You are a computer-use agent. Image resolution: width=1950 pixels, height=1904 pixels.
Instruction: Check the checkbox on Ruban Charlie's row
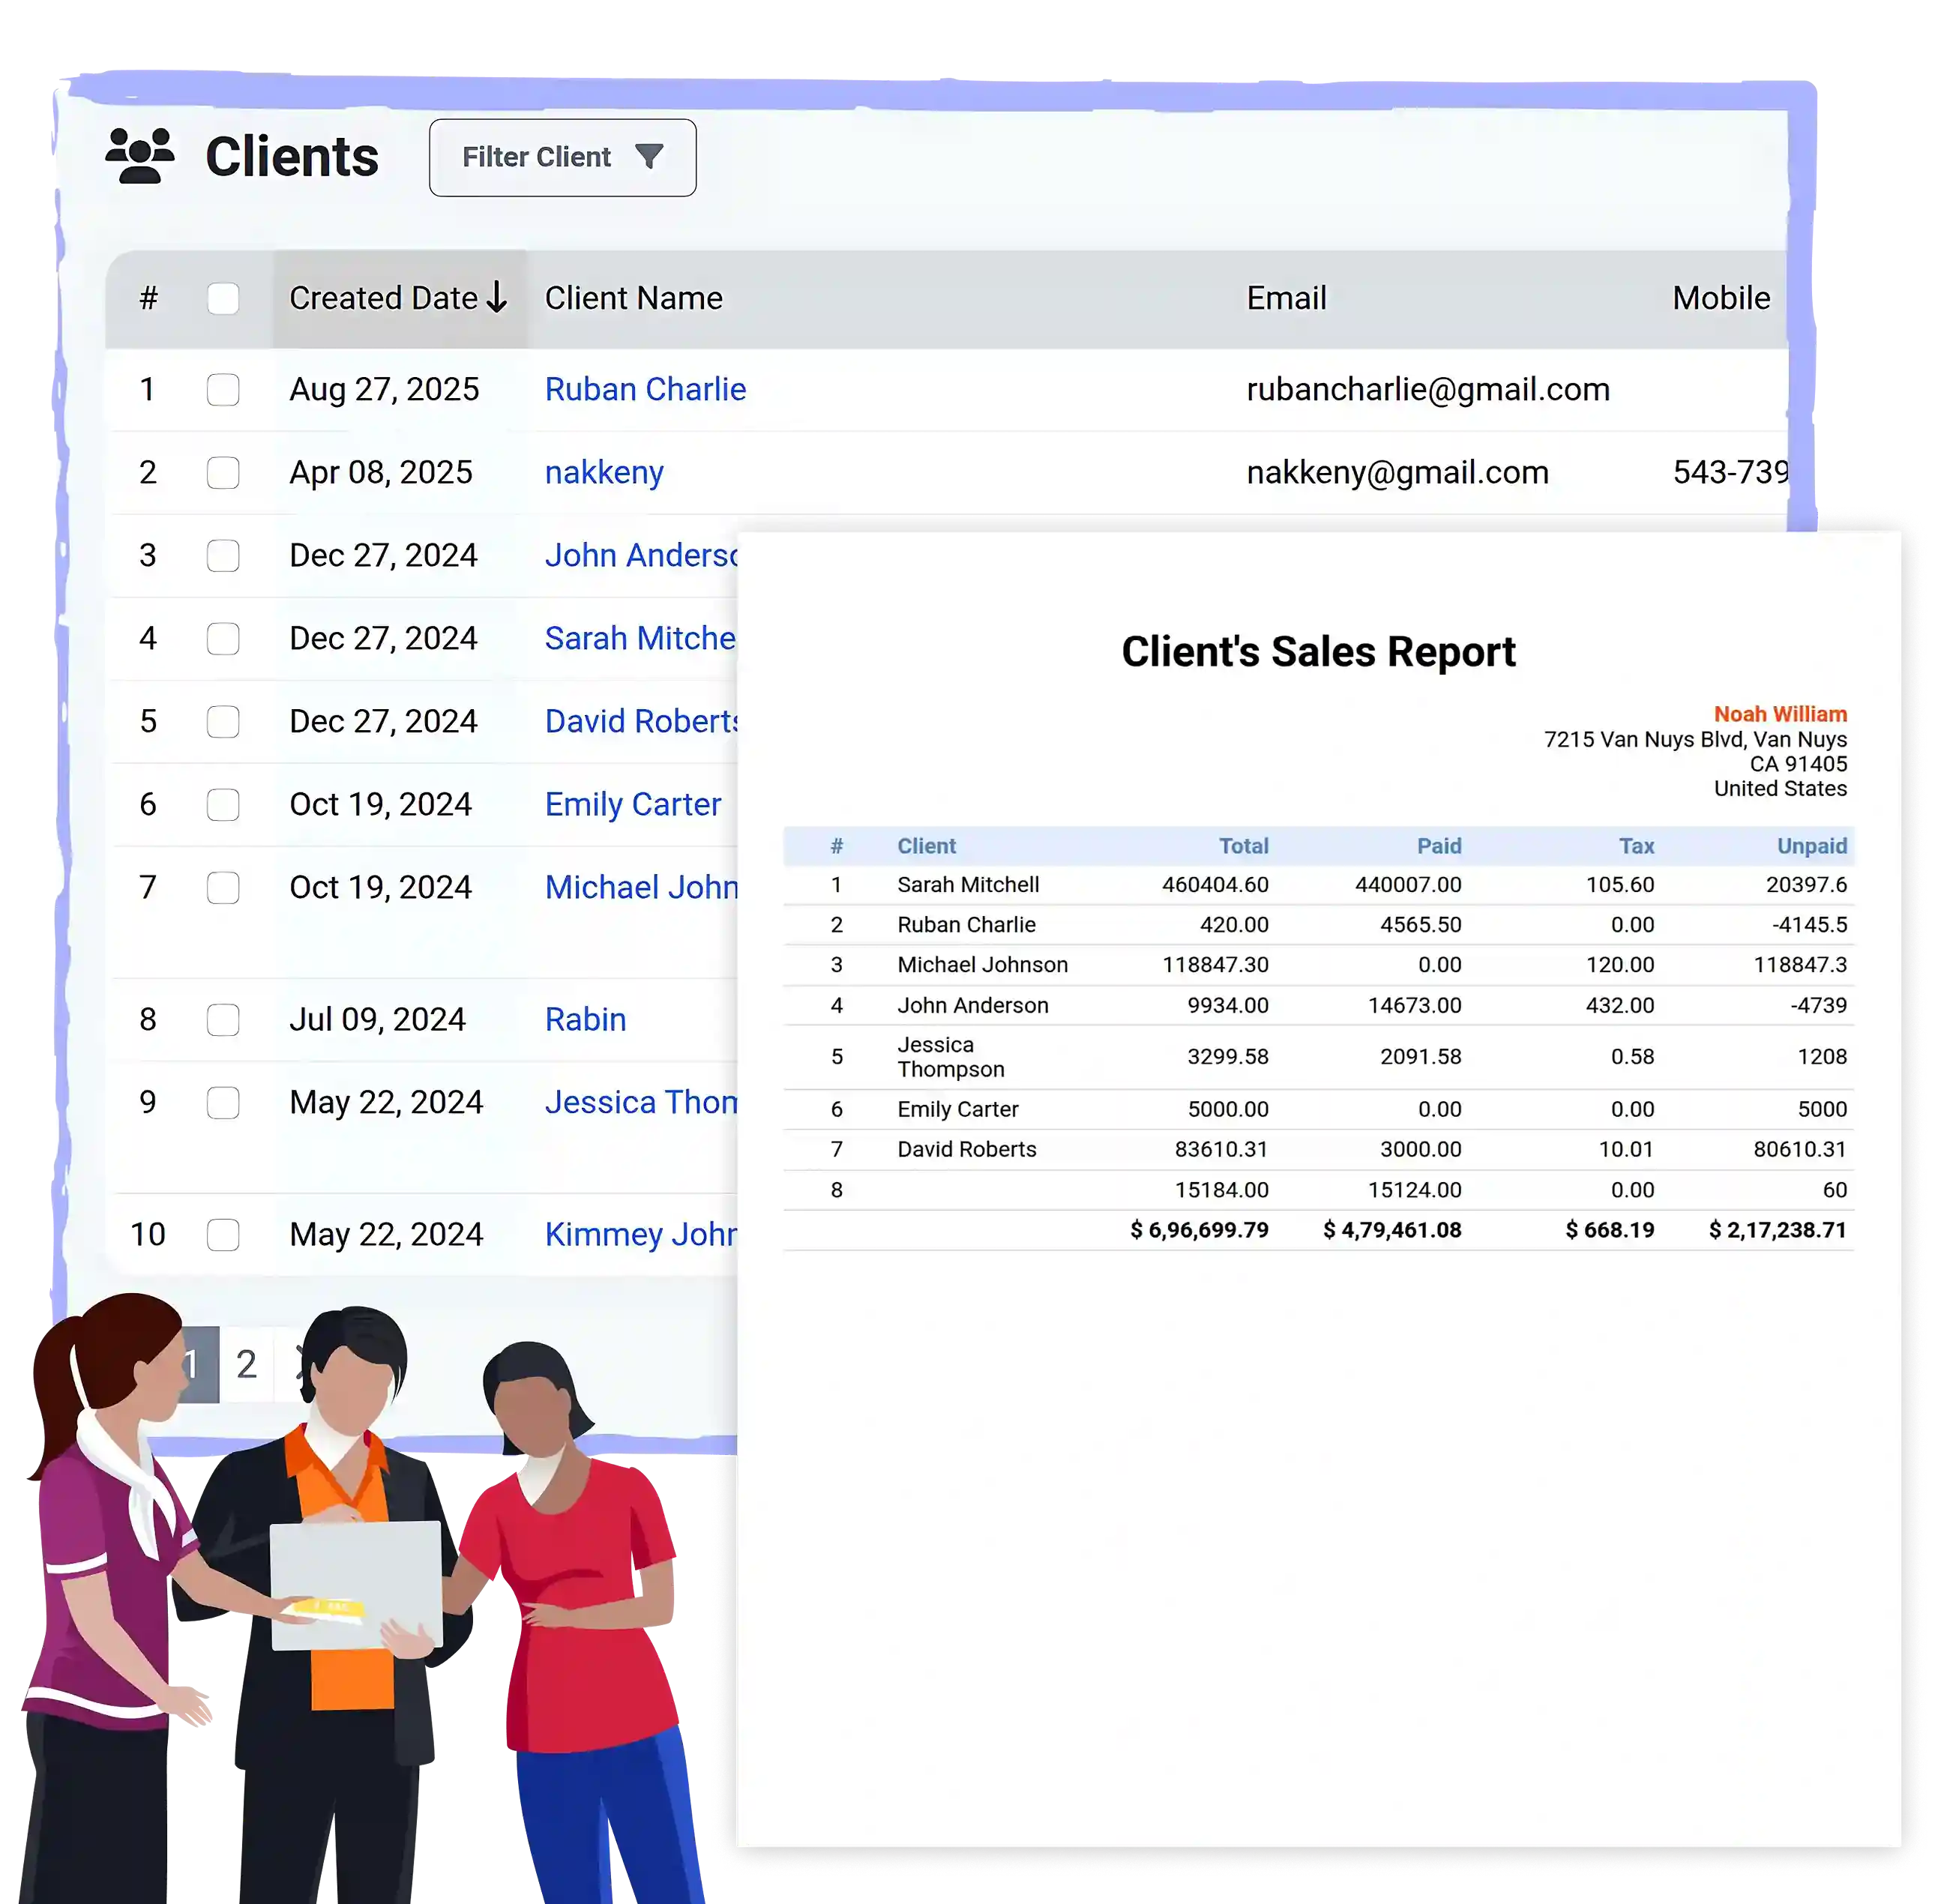223,391
